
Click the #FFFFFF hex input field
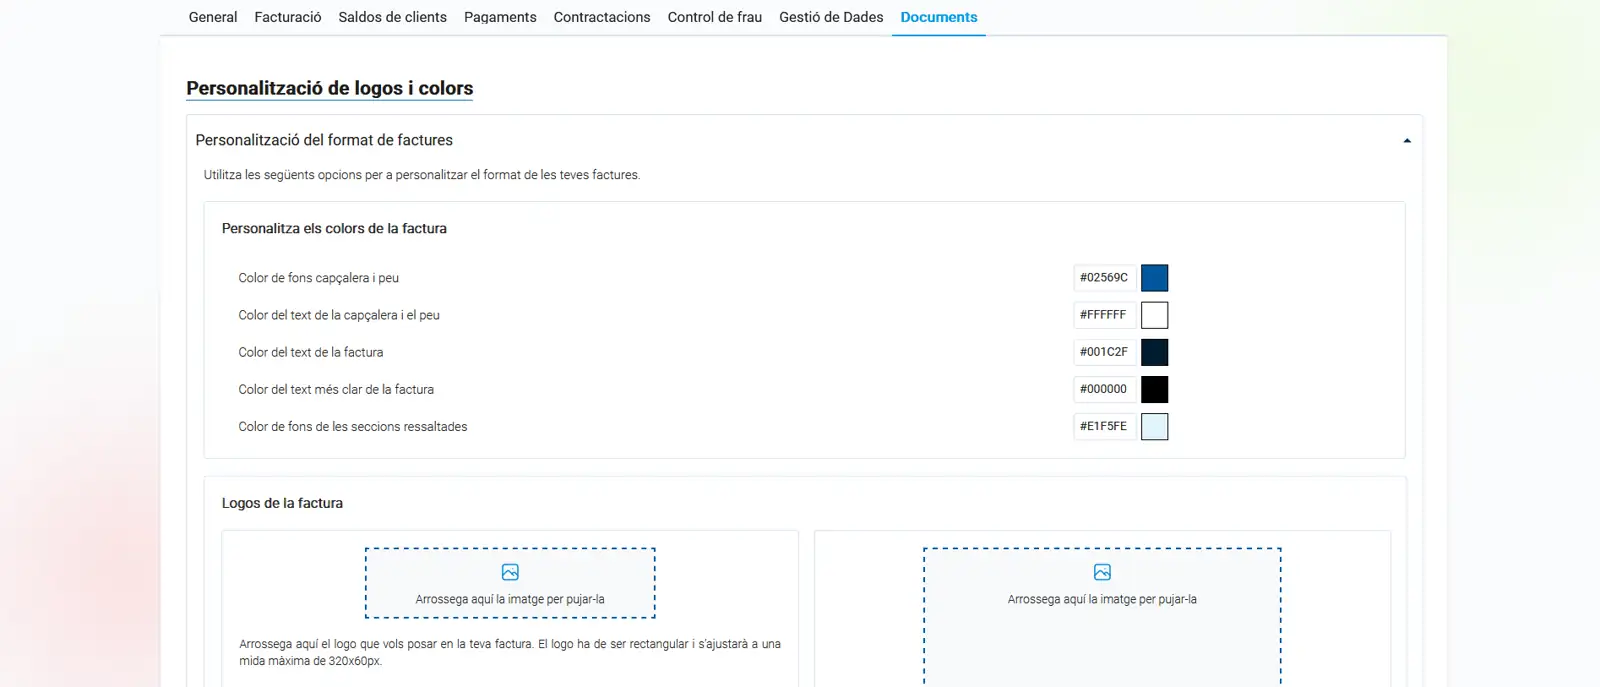point(1104,315)
